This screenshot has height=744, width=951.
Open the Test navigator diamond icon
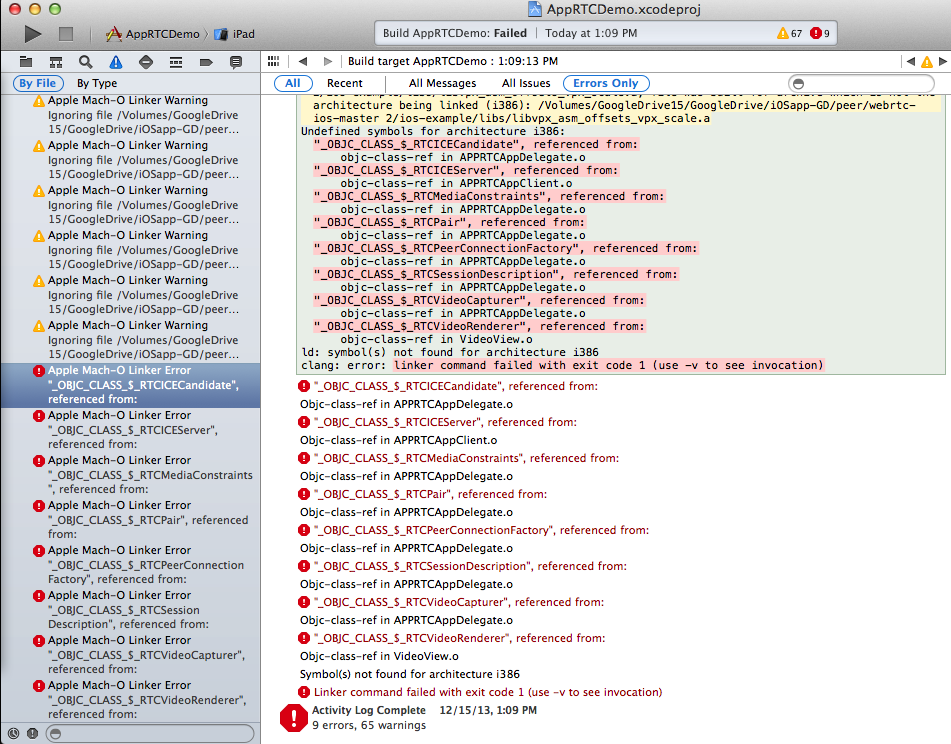[146, 62]
